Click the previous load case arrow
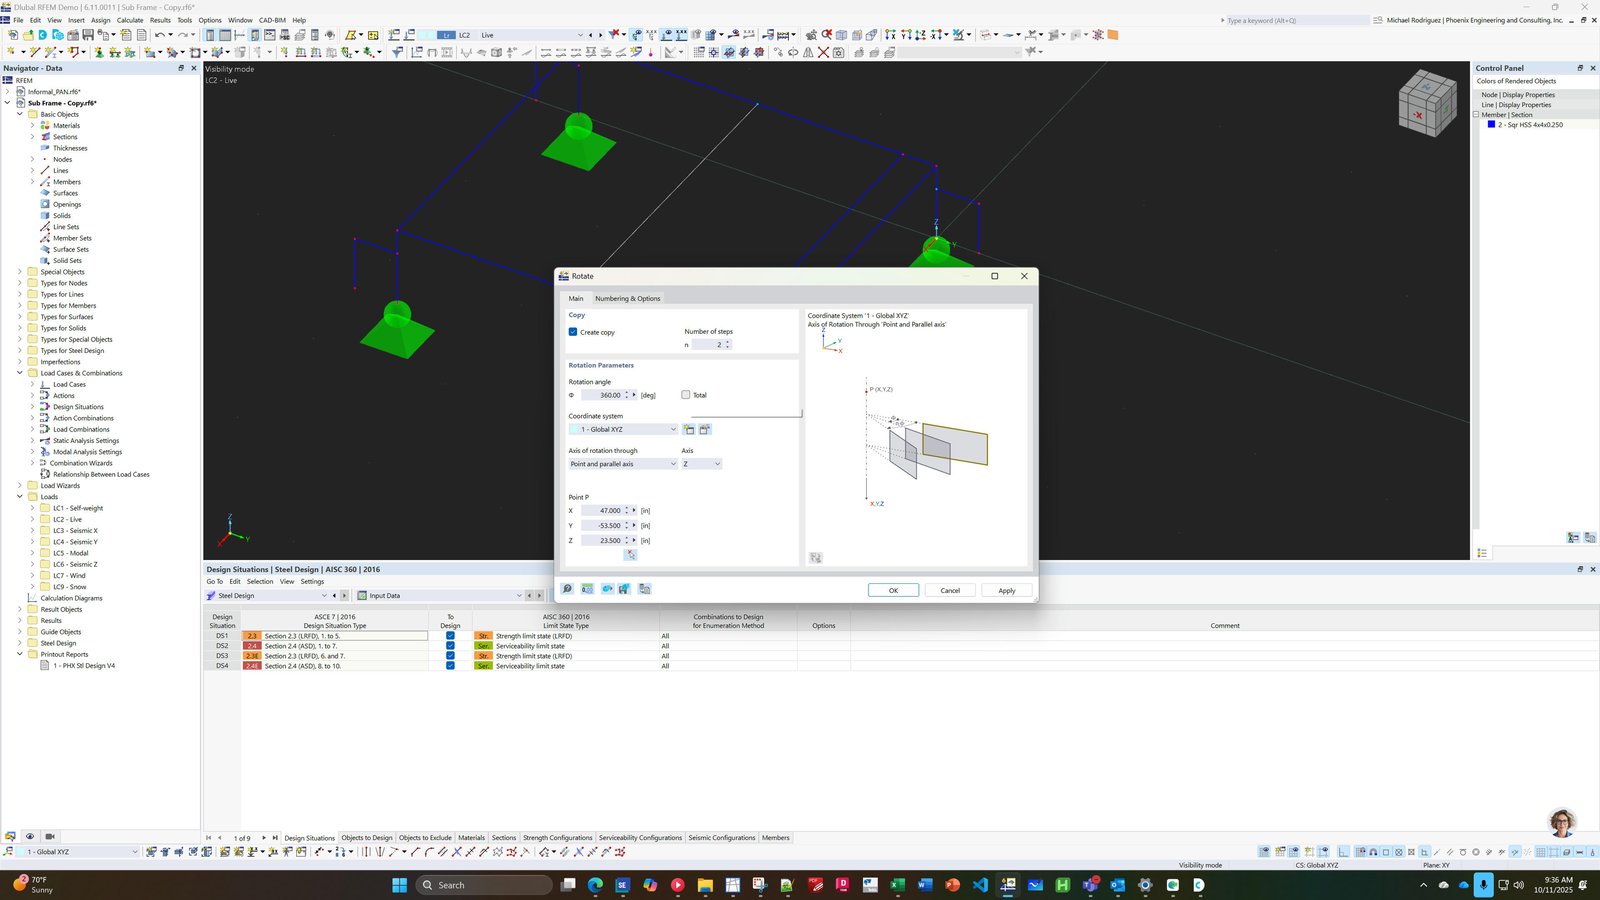 [591, 35]
